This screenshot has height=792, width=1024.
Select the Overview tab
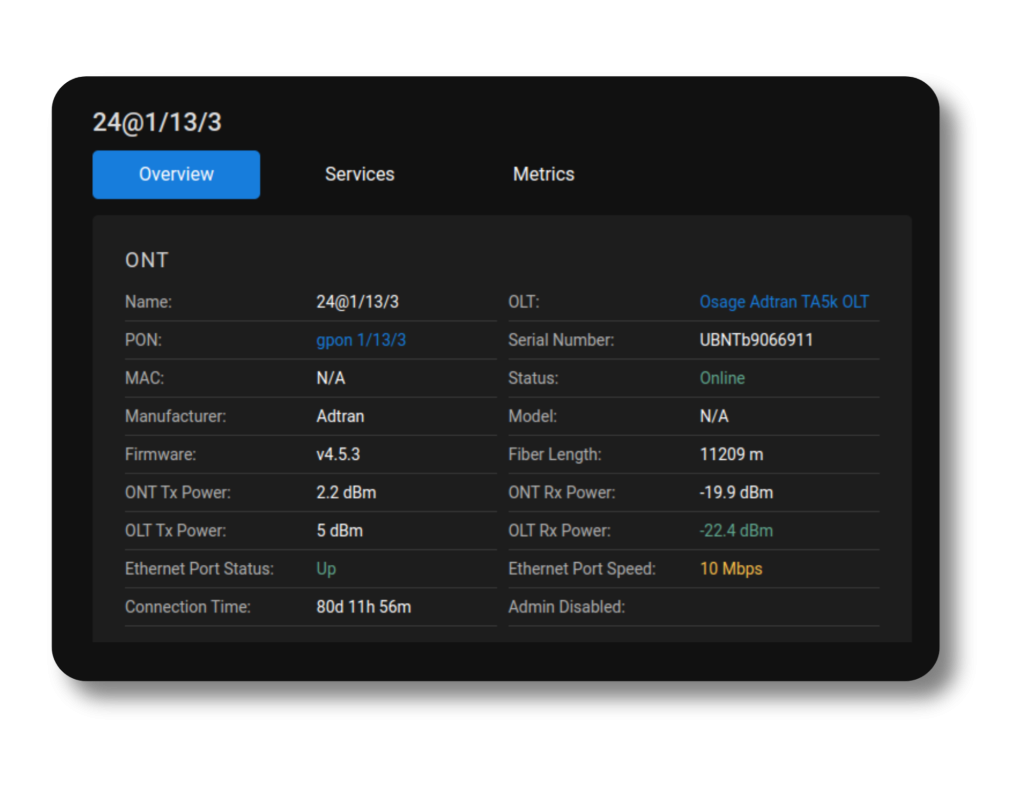point(176,174)
